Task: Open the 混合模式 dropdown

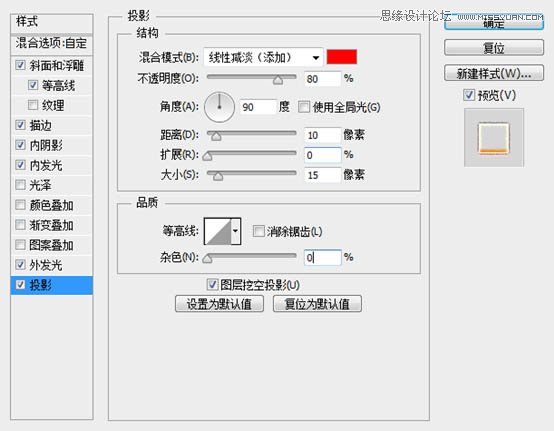Action: [263, 57]
